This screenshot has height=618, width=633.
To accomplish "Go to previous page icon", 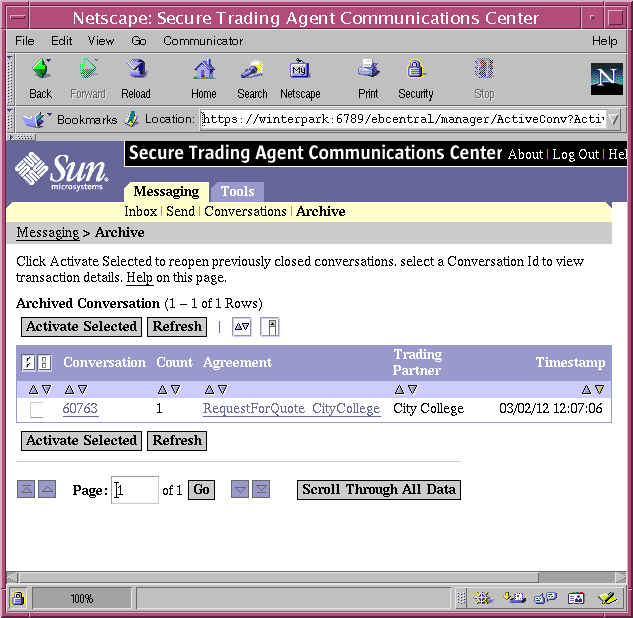I will pos(47,489).
